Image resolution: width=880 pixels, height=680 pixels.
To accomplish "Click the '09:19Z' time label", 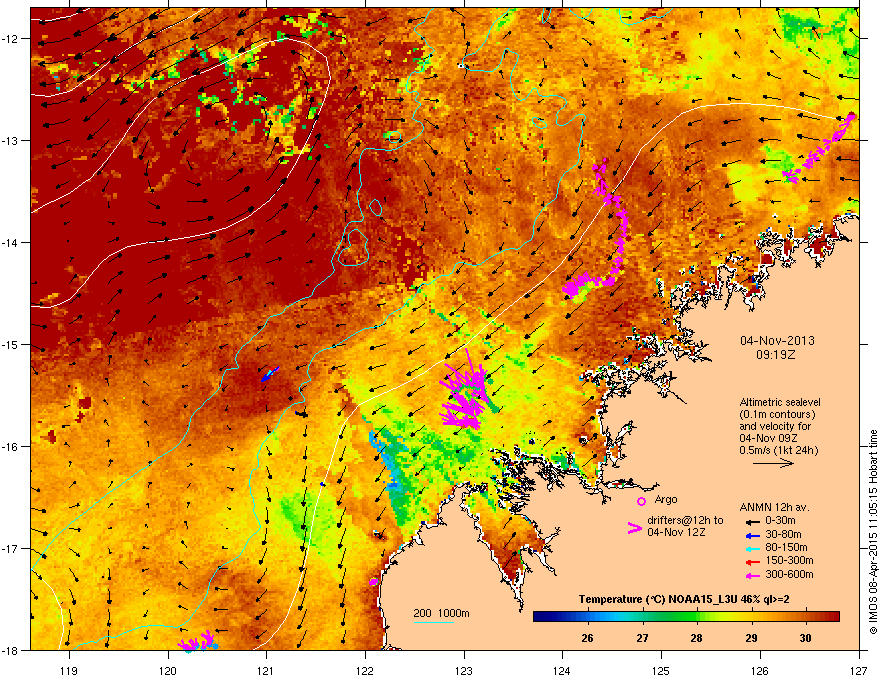I will (776, 355).
